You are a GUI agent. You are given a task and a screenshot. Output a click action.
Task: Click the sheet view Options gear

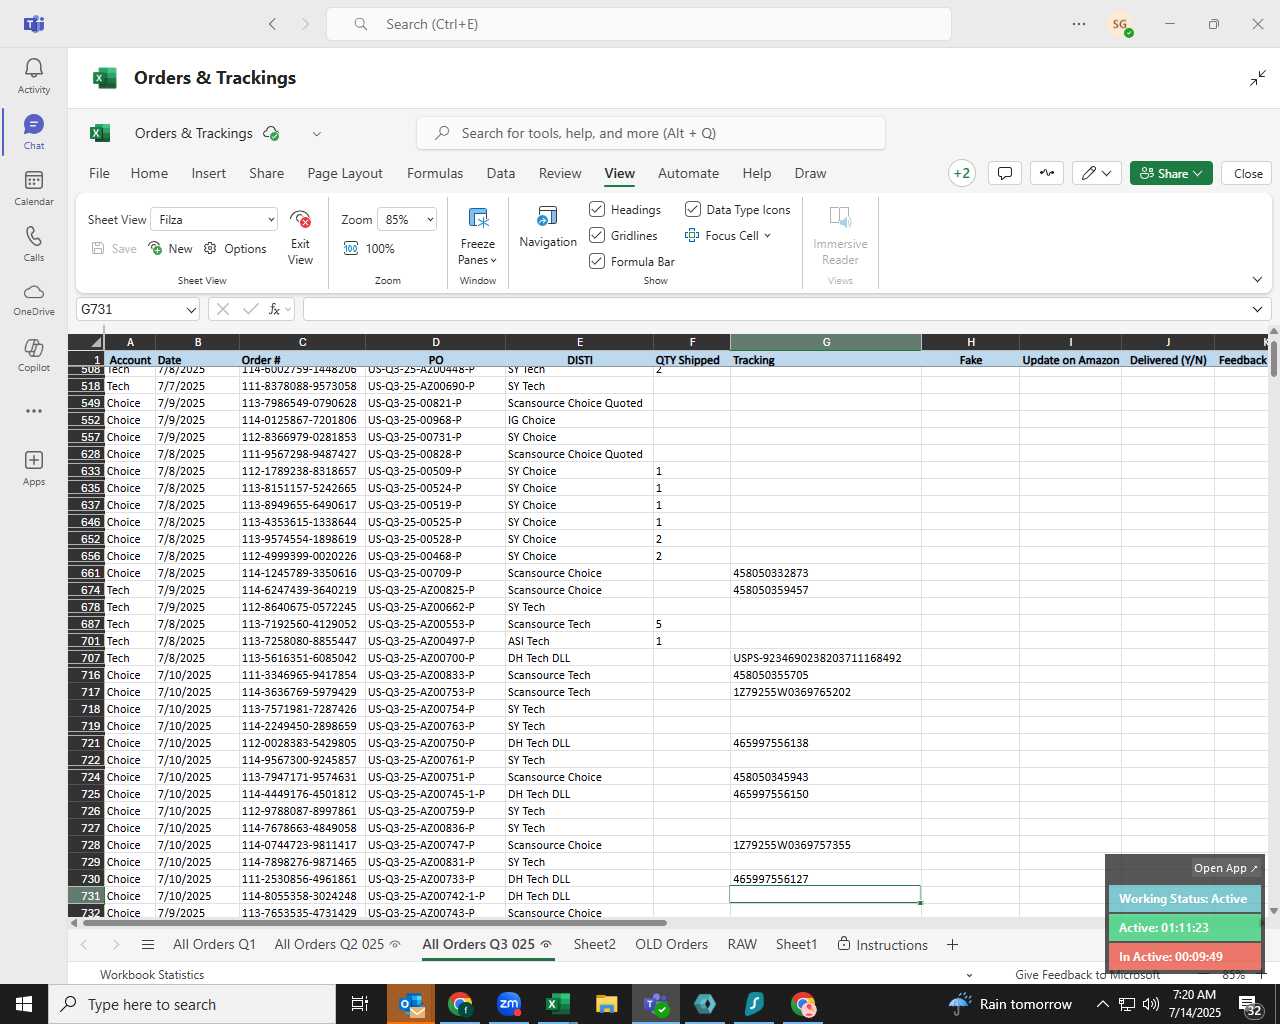click(x=210, y=249)
